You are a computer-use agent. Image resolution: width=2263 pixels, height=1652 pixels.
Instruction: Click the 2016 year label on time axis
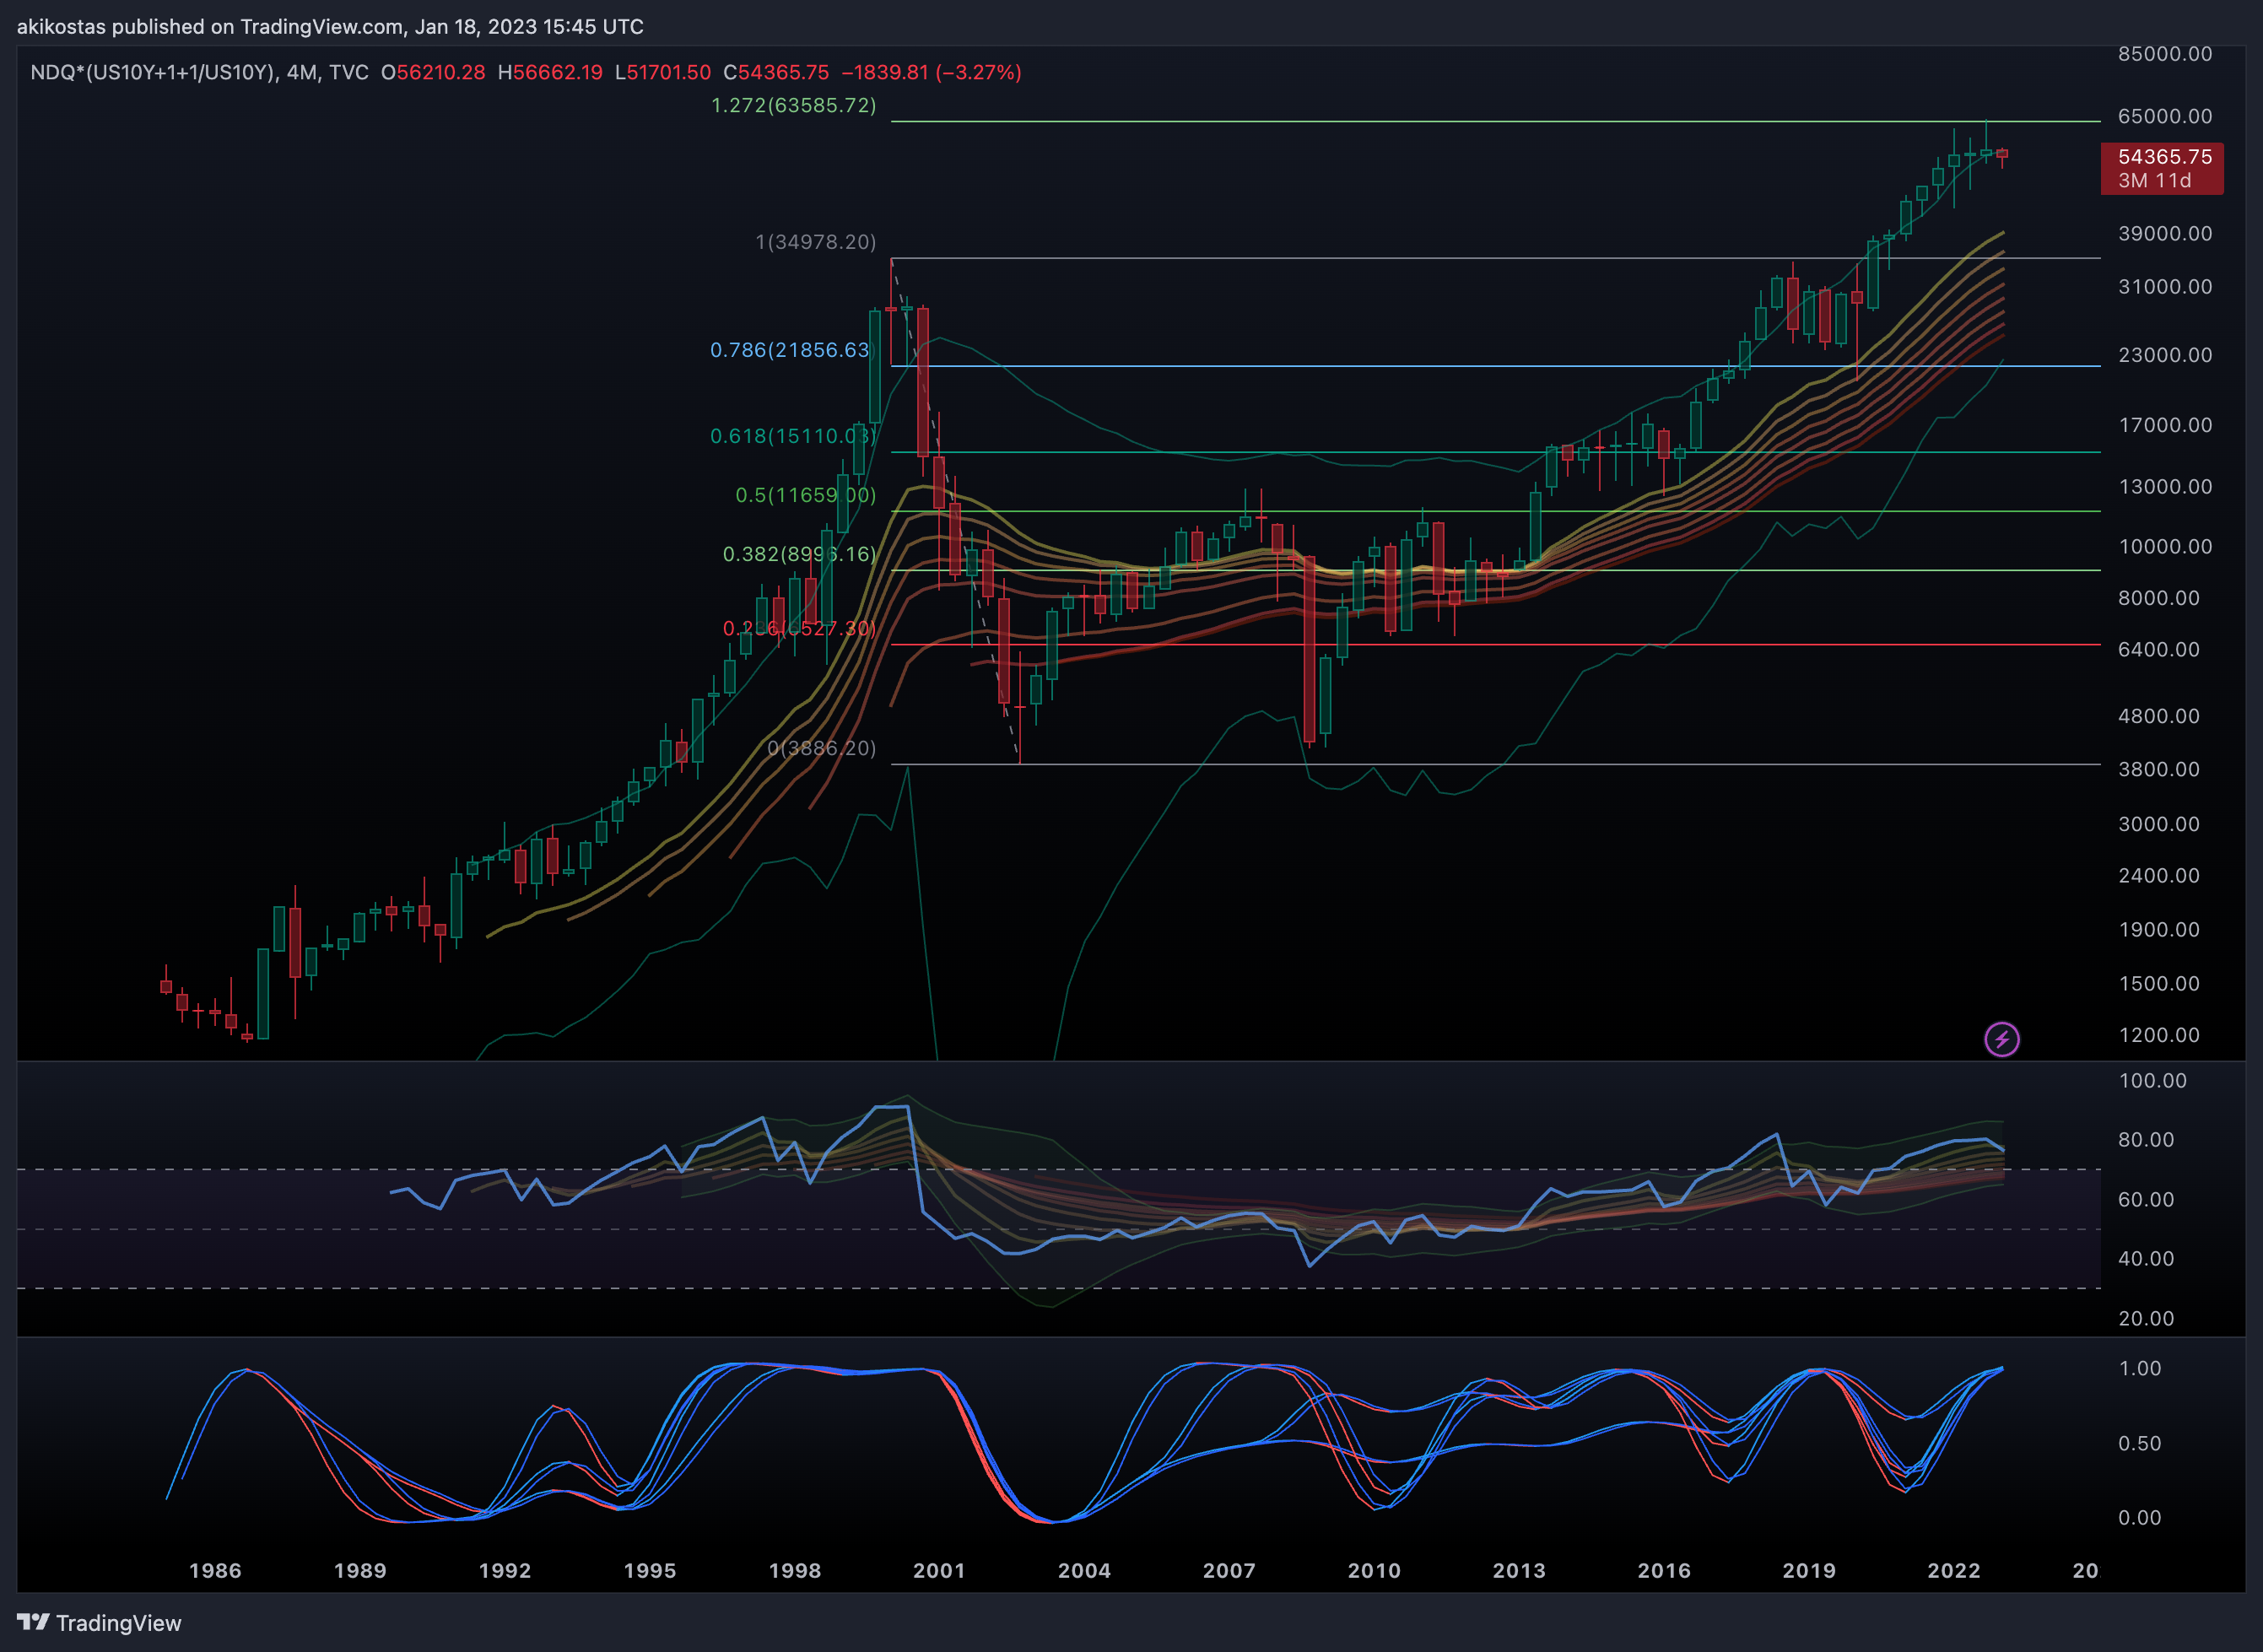[x=1664, y=1570]
